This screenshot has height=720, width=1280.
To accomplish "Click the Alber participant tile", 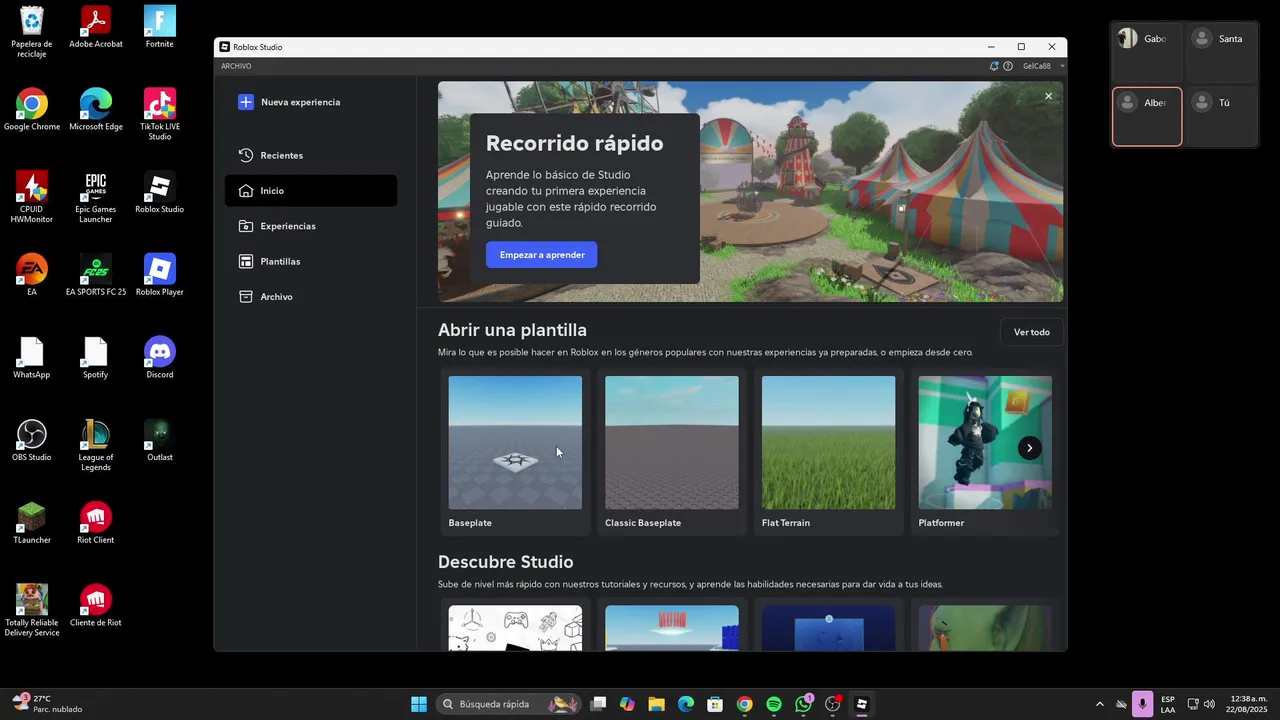I will point(1147,117).
